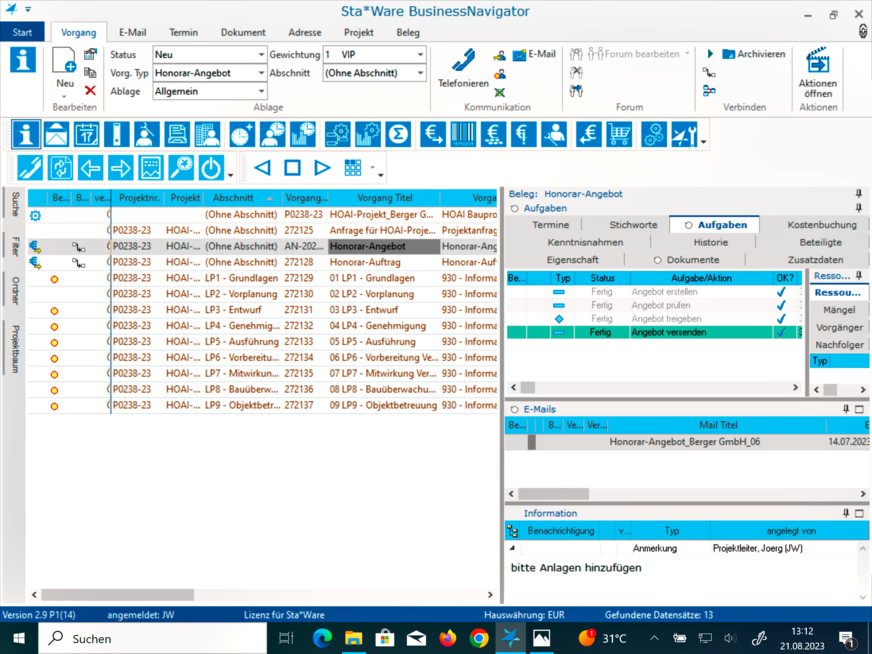Toggle OK checkmark for Angebot prüfen
The width and height of the screenshot is (872, 654).
781,305
